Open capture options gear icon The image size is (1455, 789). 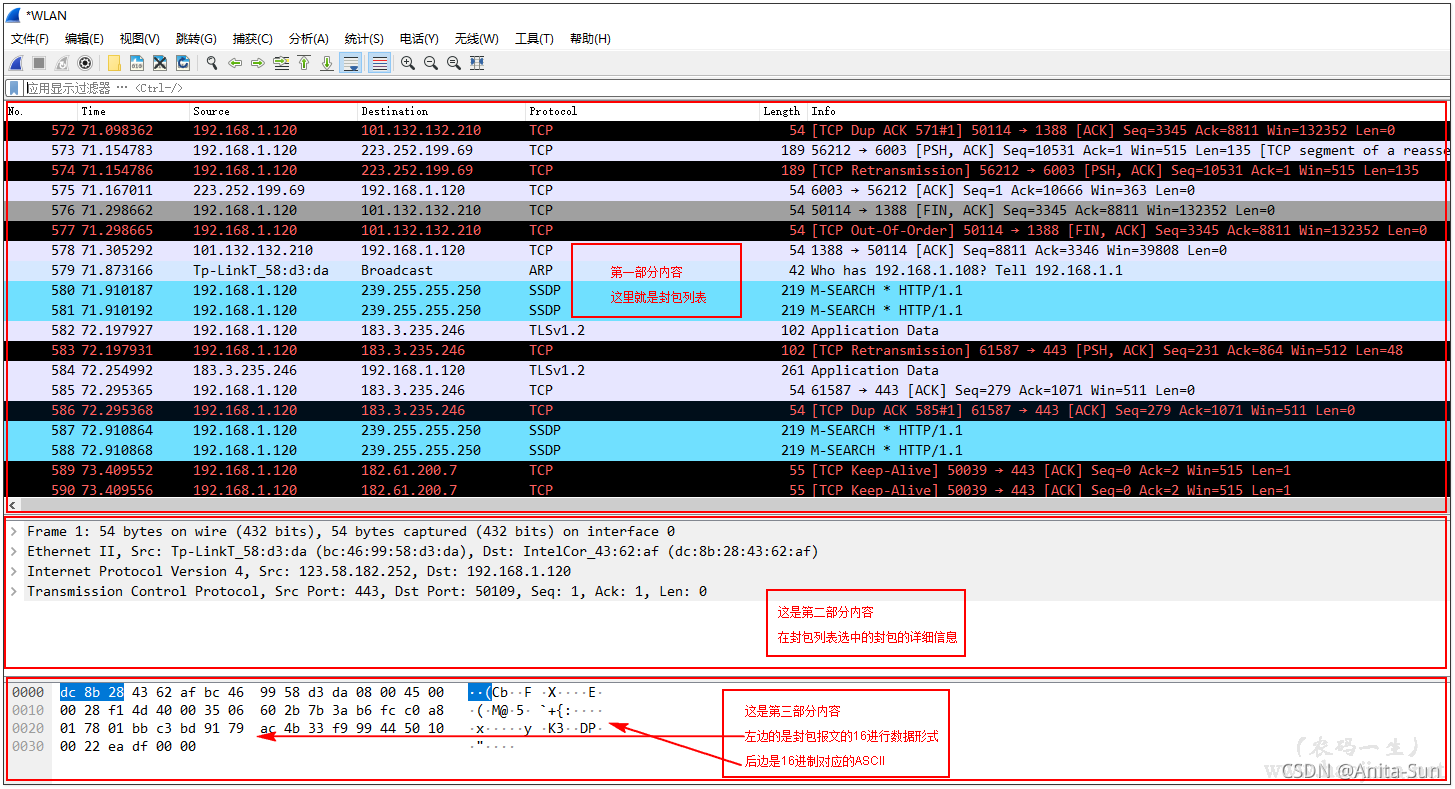coord(85,63)
